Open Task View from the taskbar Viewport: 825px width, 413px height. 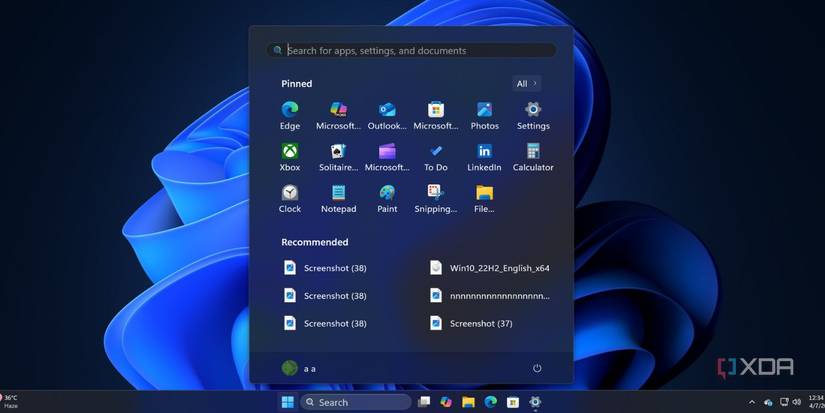click(424, 402)
